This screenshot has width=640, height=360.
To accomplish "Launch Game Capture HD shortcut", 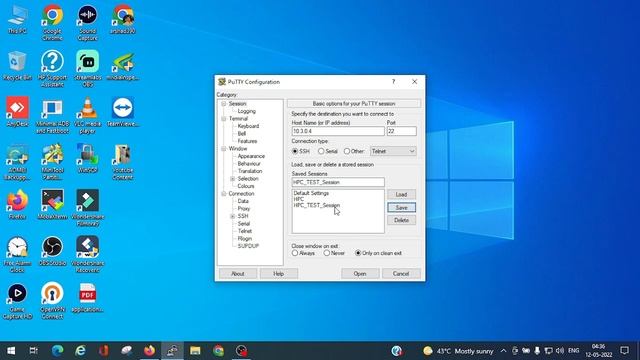I will click(x=17, y=301).
